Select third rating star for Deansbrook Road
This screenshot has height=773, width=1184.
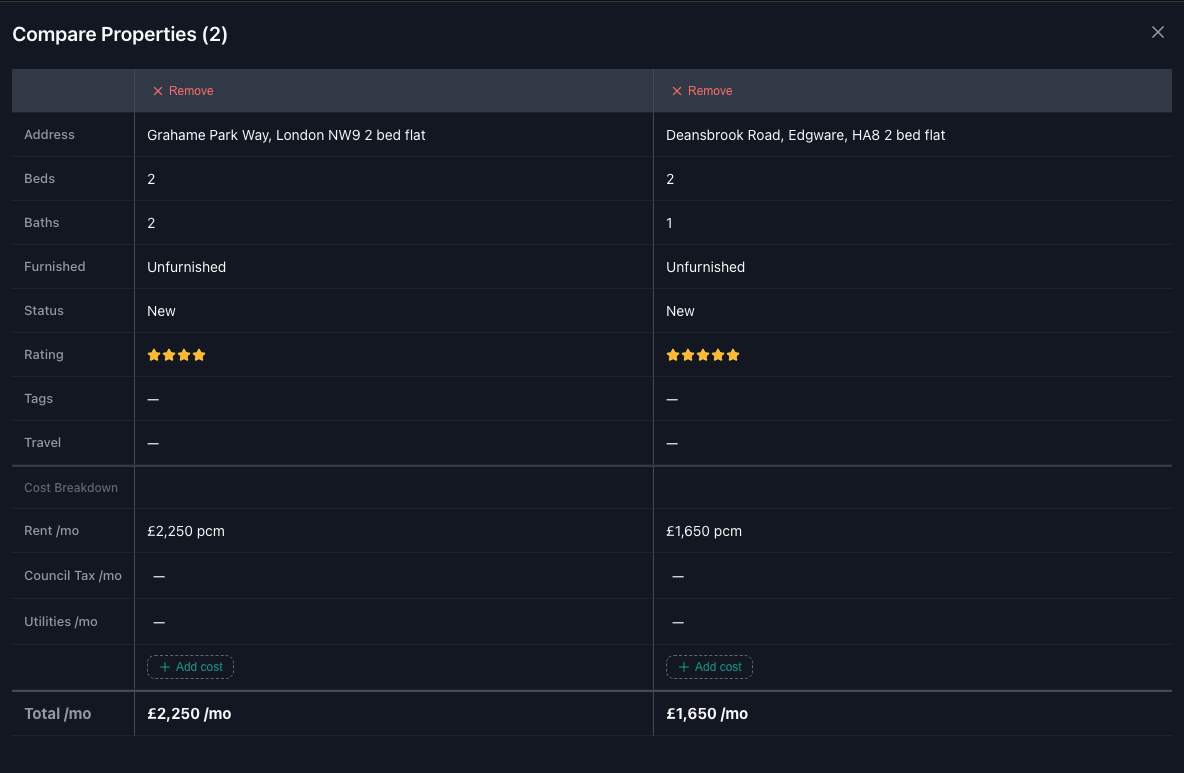click(x=703, y=355)
